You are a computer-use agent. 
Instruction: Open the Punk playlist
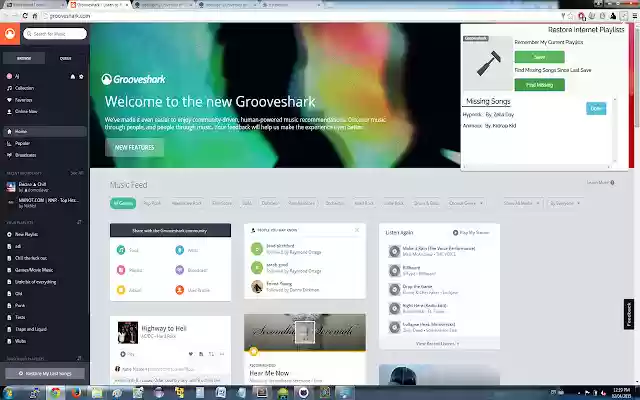click(x=20, y=305)
